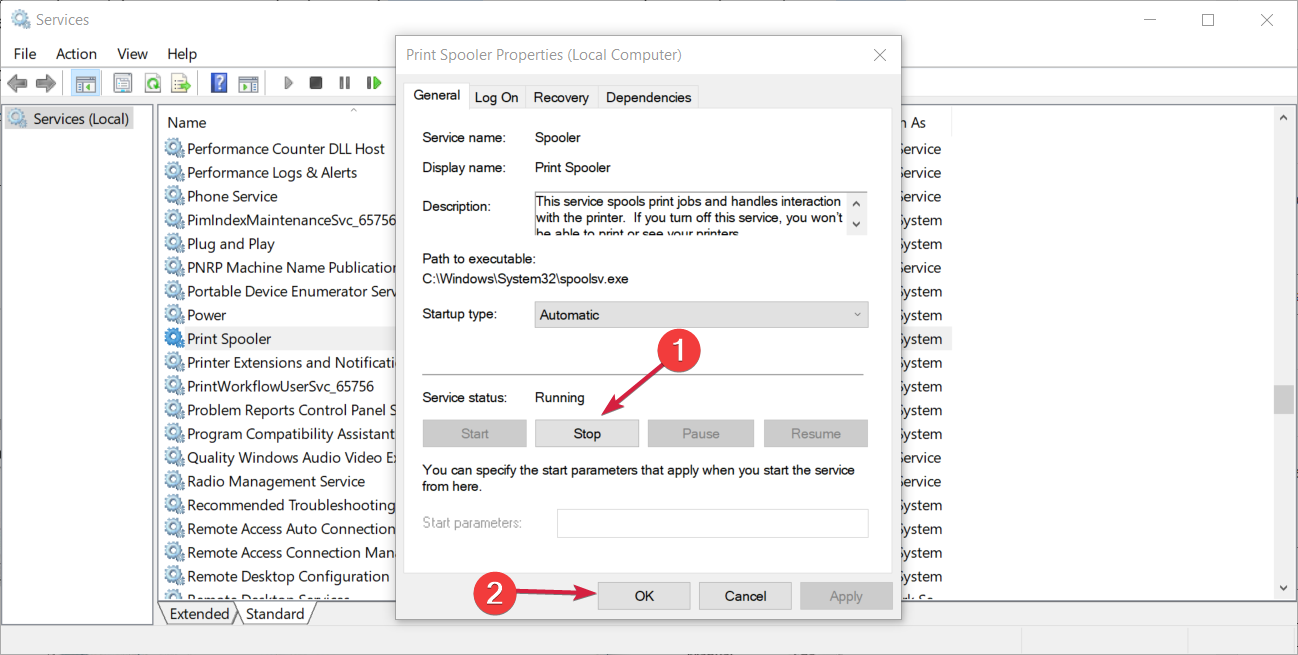Switch to the General tab
The height and width of the screenshot is (655, 1298).
click(x=437, y=95)
